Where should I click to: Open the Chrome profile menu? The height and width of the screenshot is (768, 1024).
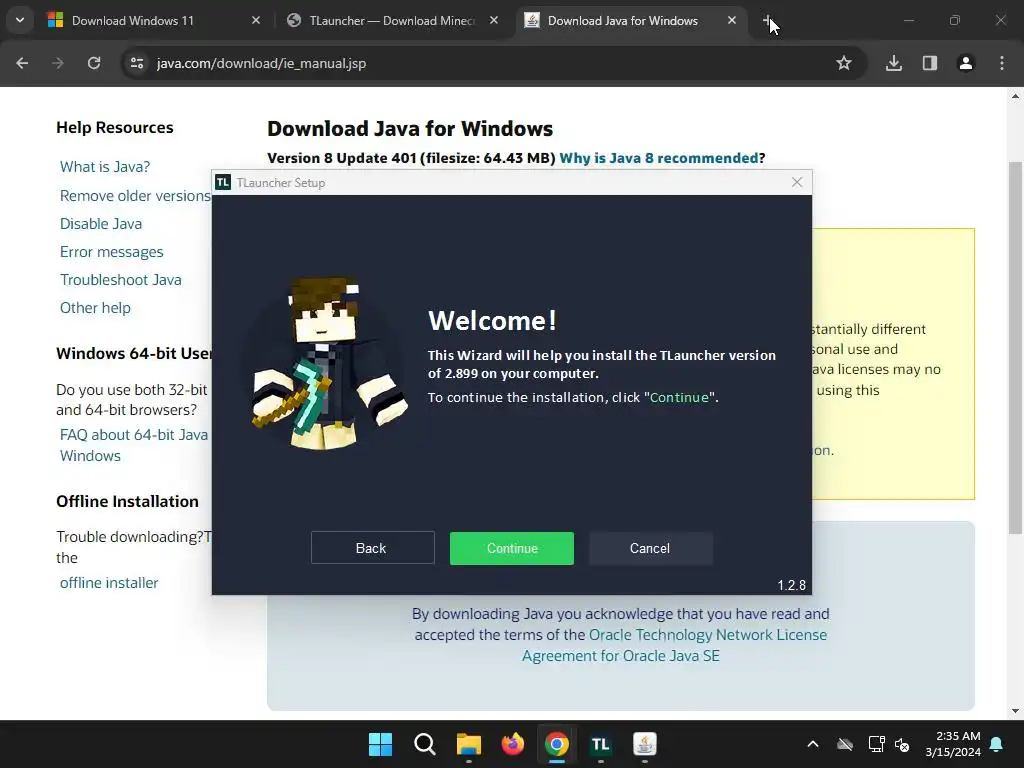[x=966, y=63]
